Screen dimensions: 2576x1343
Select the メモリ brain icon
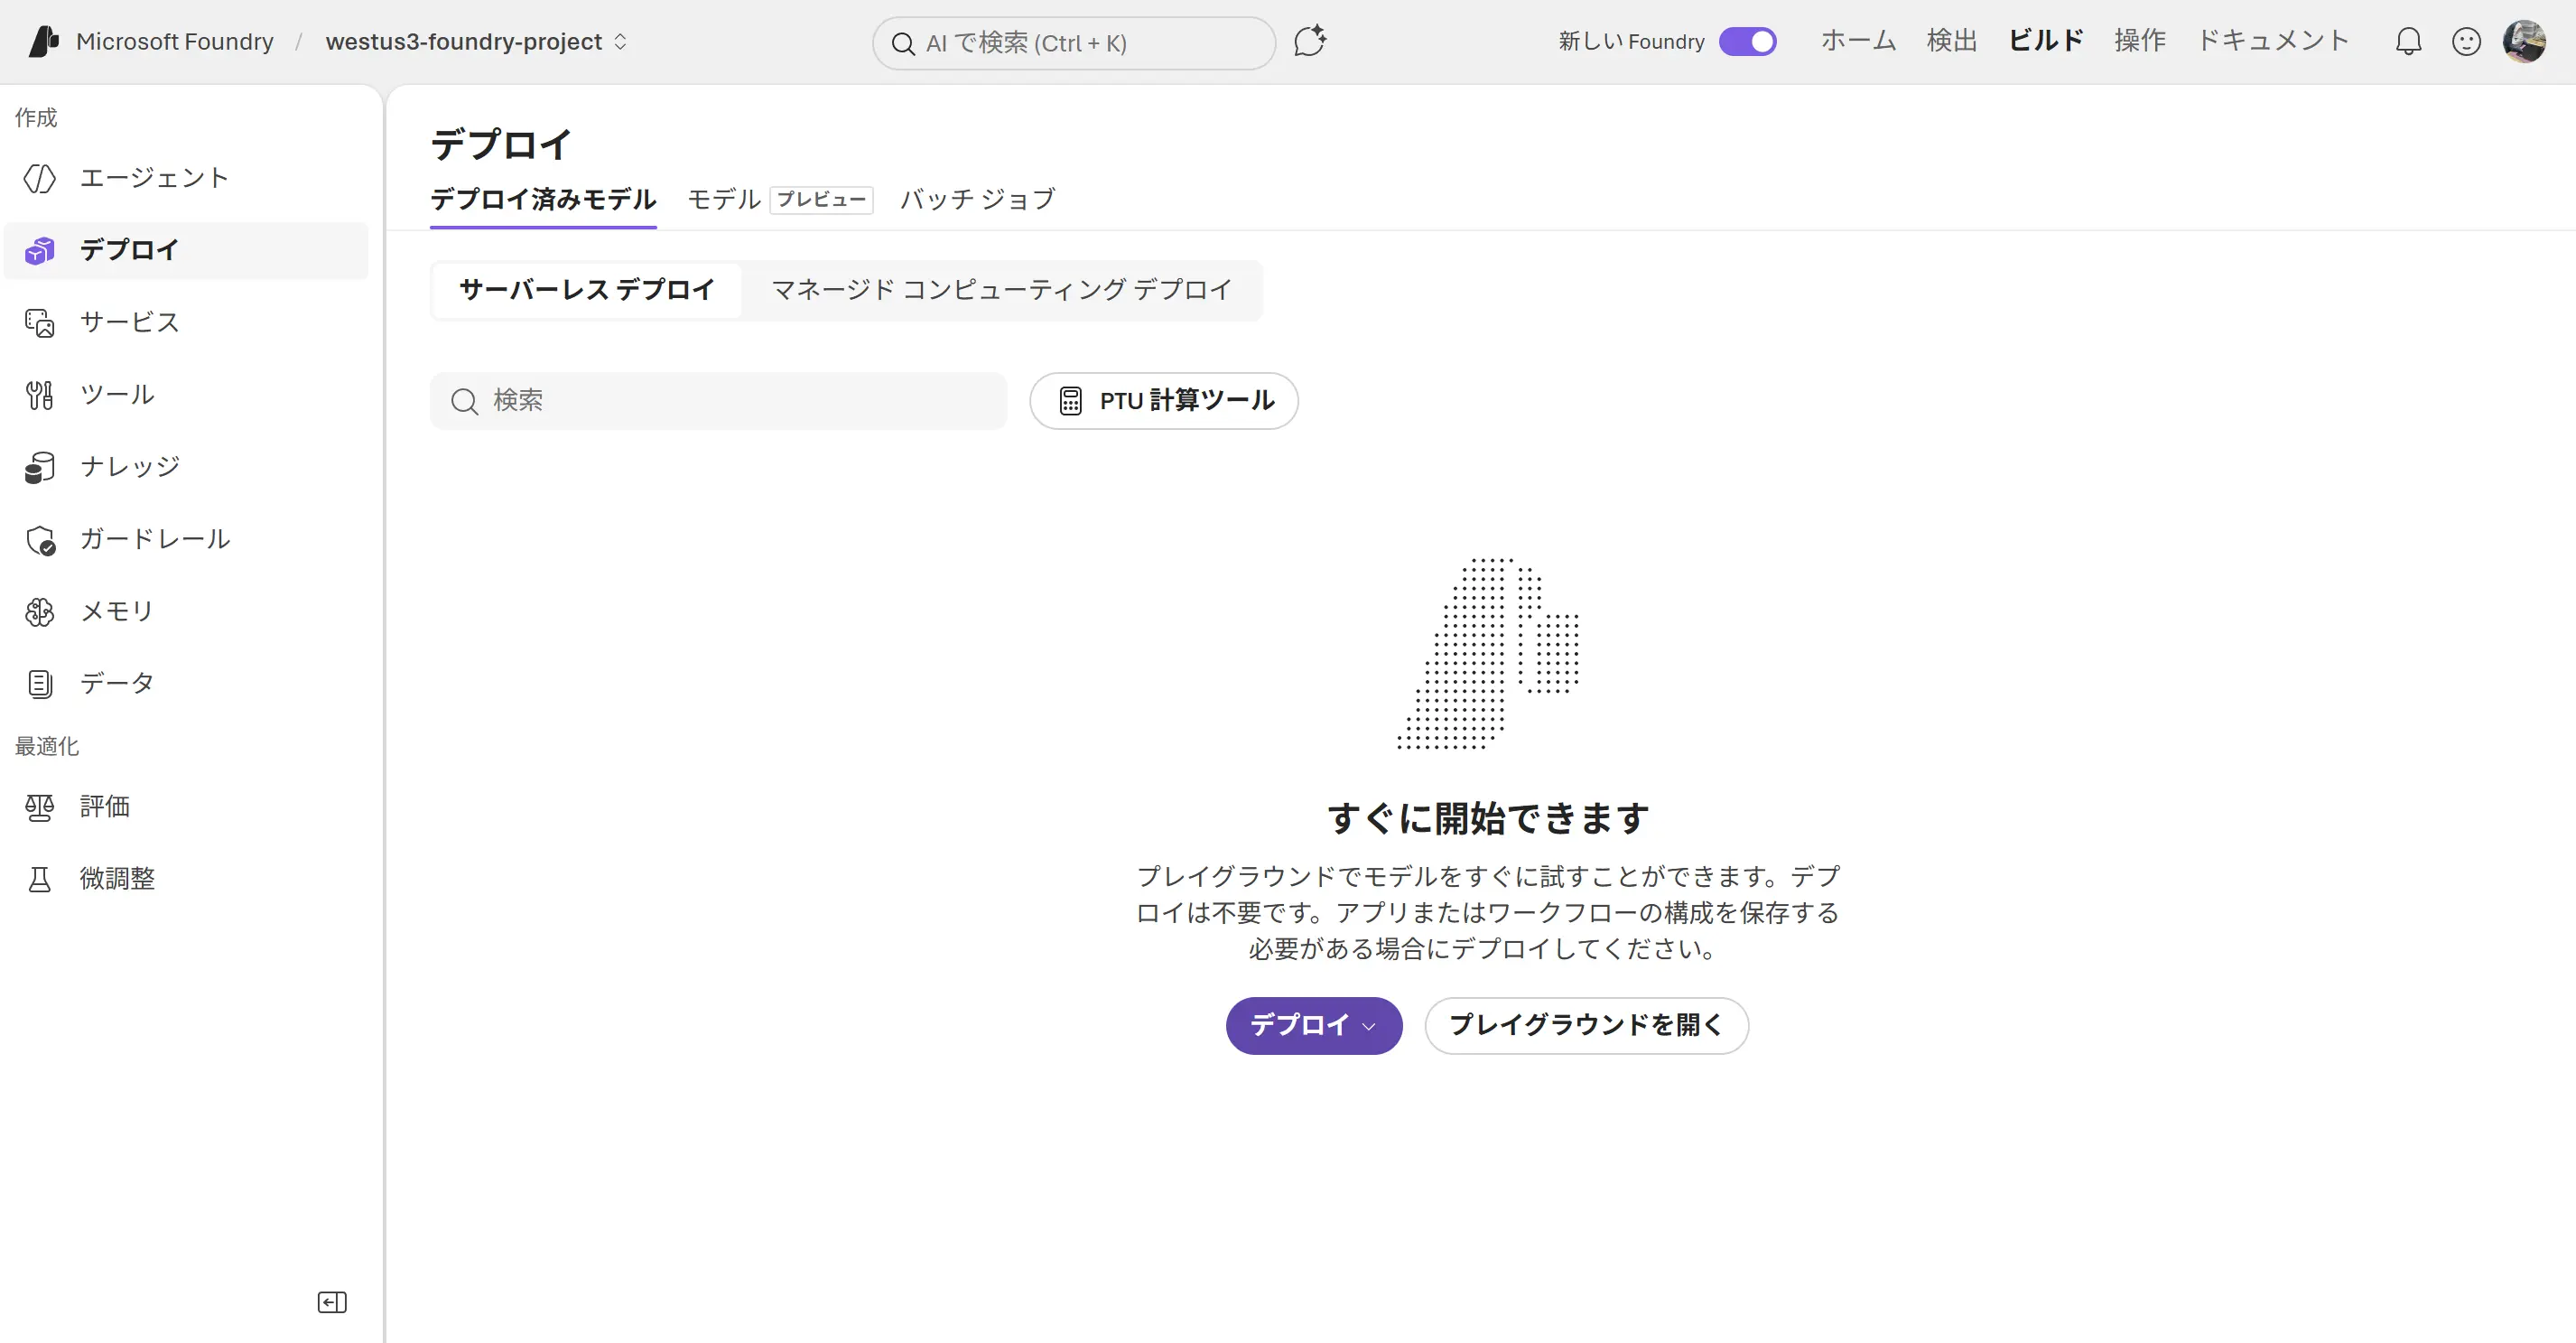click(40, 611)
